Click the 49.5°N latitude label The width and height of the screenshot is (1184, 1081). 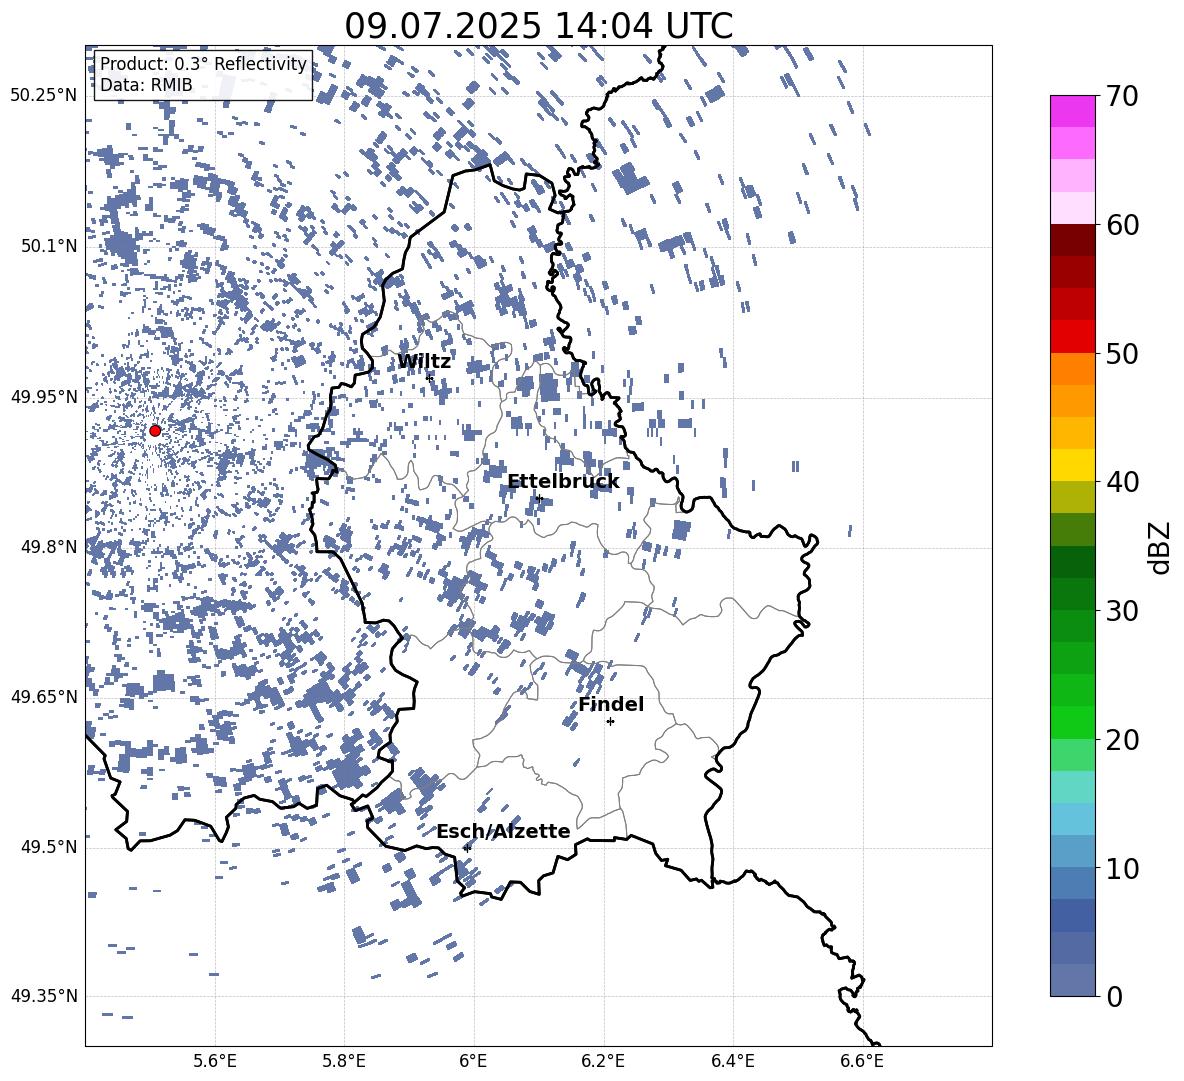coord(49,846)
